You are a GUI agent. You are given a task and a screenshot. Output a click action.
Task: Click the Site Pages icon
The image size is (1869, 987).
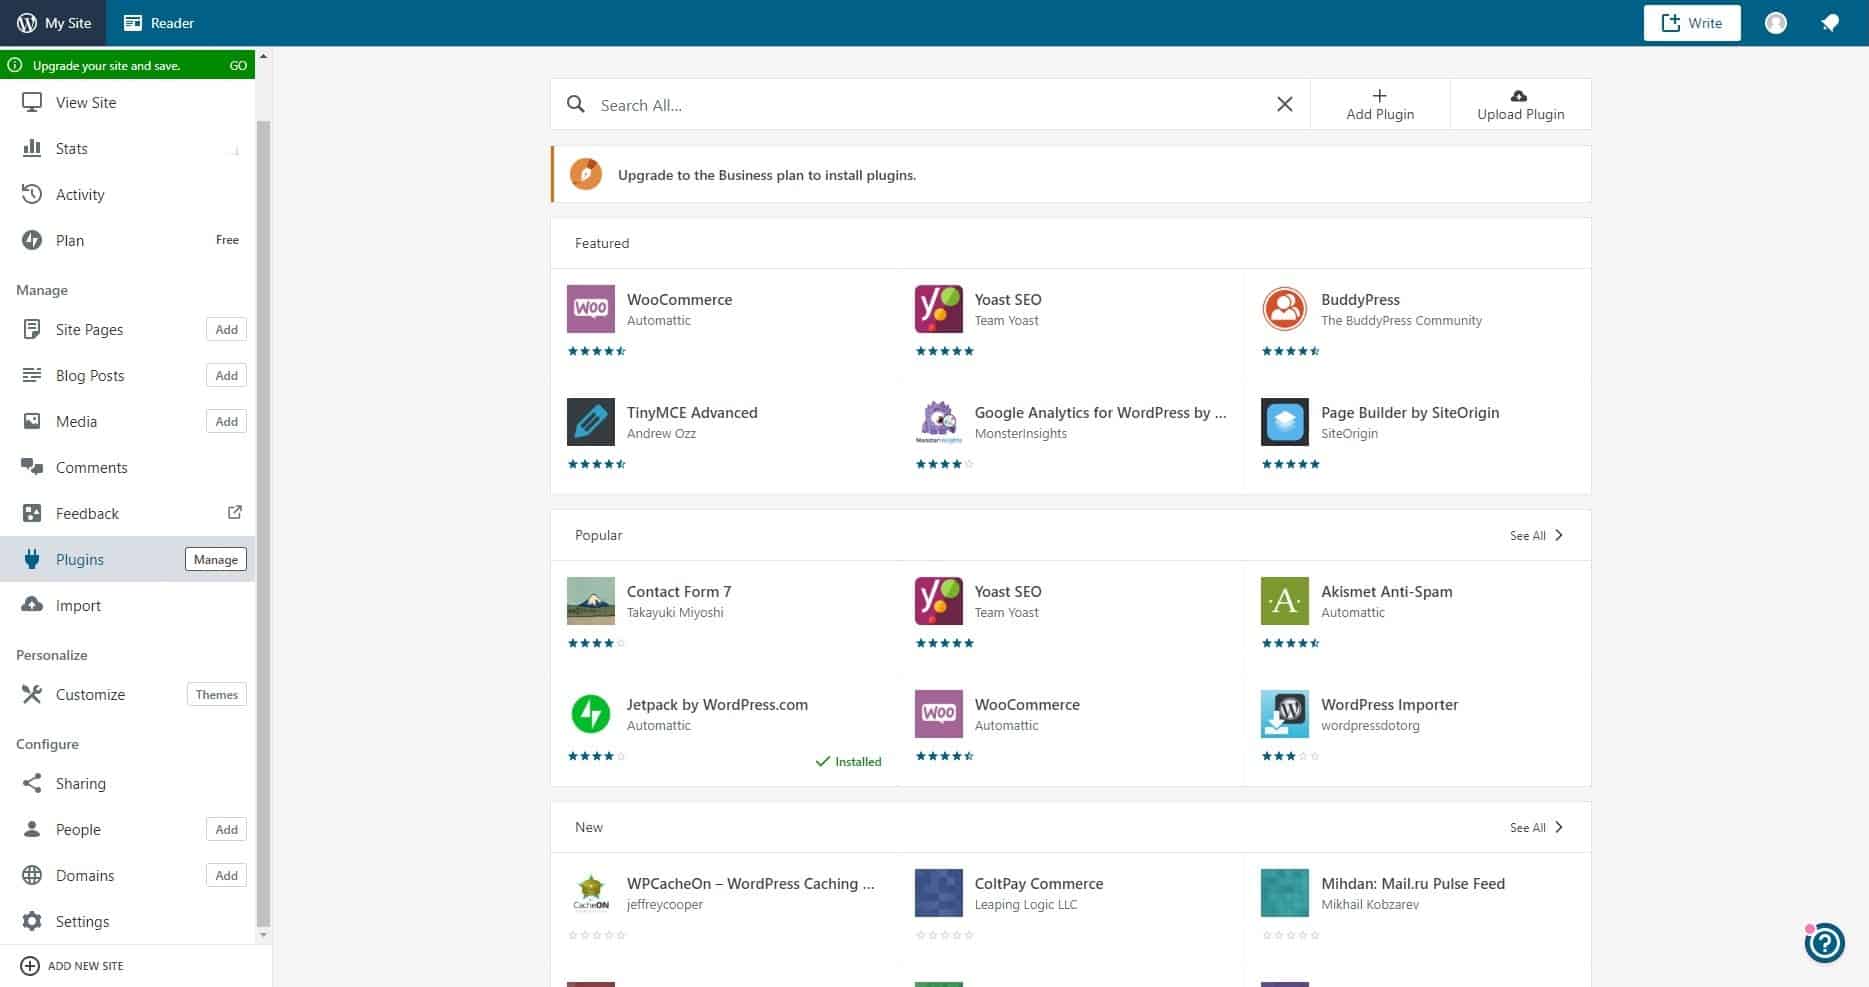[32, 329]
